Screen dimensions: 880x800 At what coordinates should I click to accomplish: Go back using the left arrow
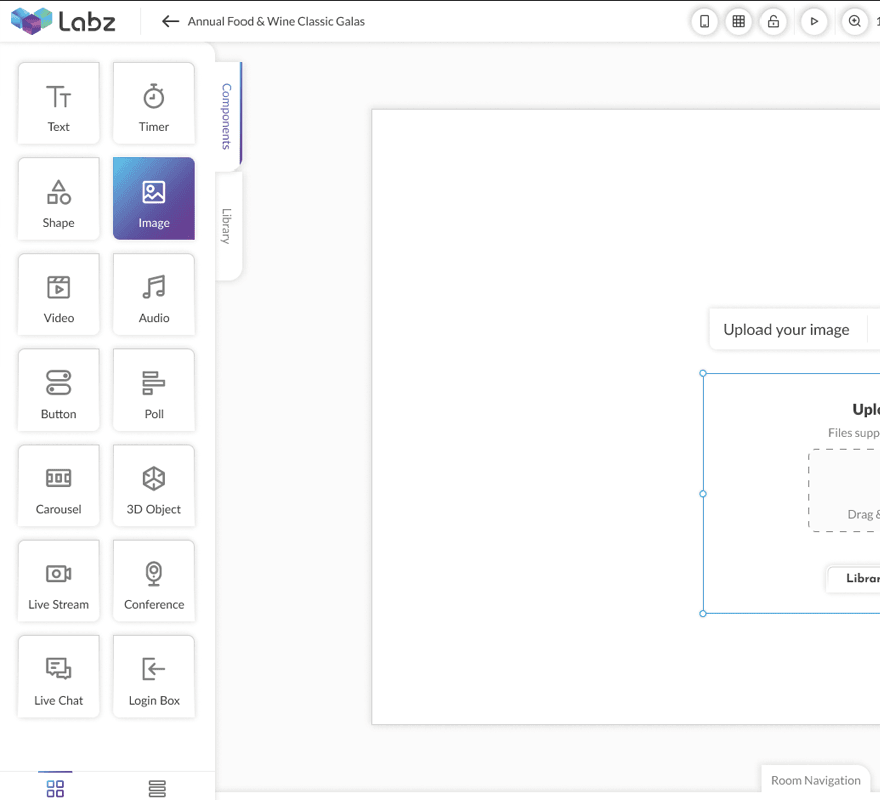pos(170,21)
